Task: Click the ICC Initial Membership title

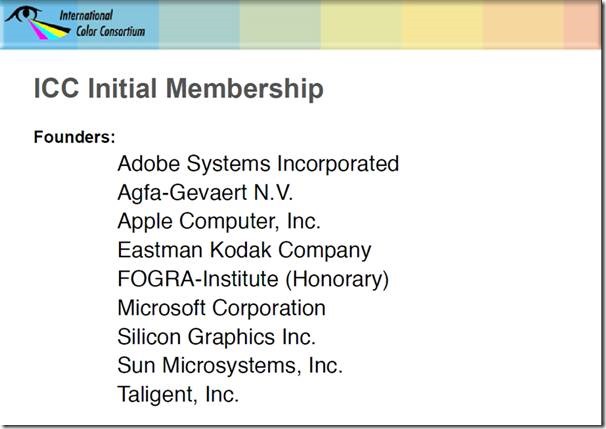Action: 179,89
